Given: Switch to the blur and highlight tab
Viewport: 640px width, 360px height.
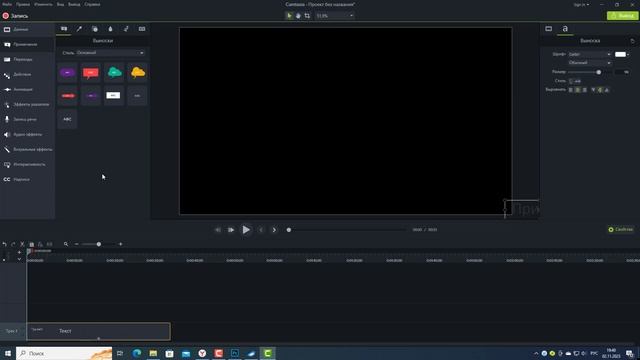Looking at the screenshot, I should tap(110, 29).
